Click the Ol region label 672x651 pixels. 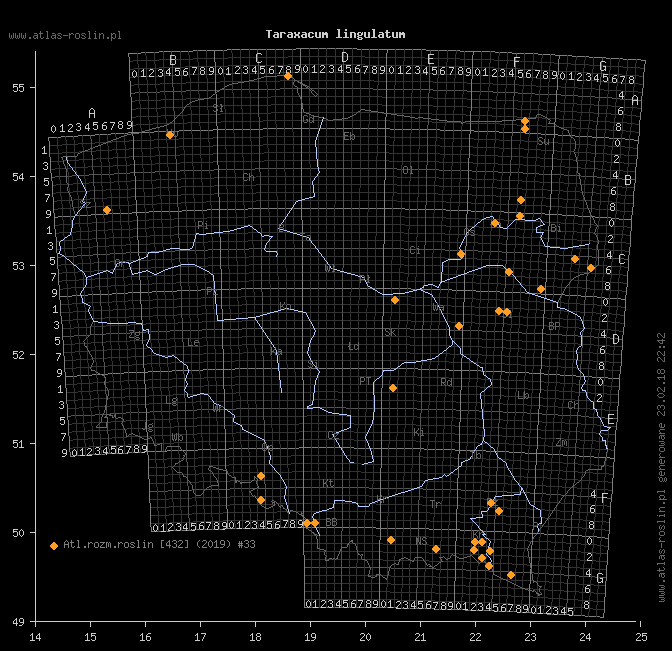coord(408,171)
